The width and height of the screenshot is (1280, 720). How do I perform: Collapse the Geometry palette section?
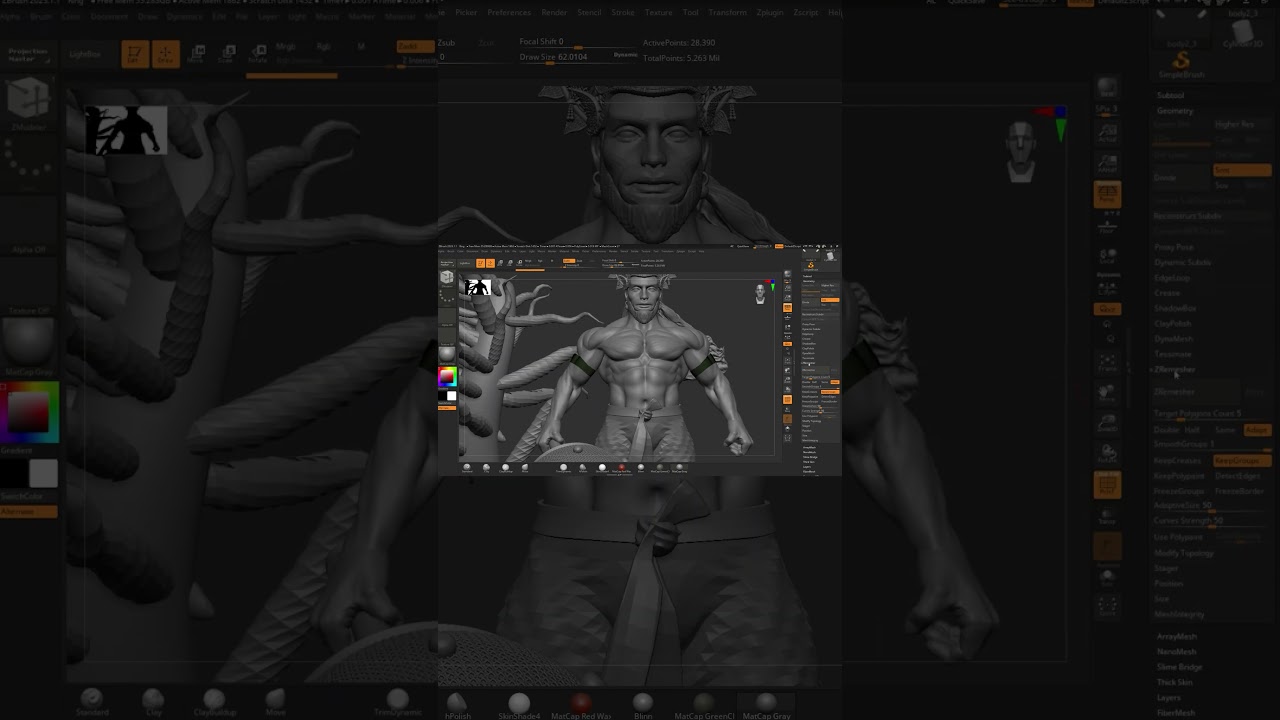click(x=1175, y=111)
